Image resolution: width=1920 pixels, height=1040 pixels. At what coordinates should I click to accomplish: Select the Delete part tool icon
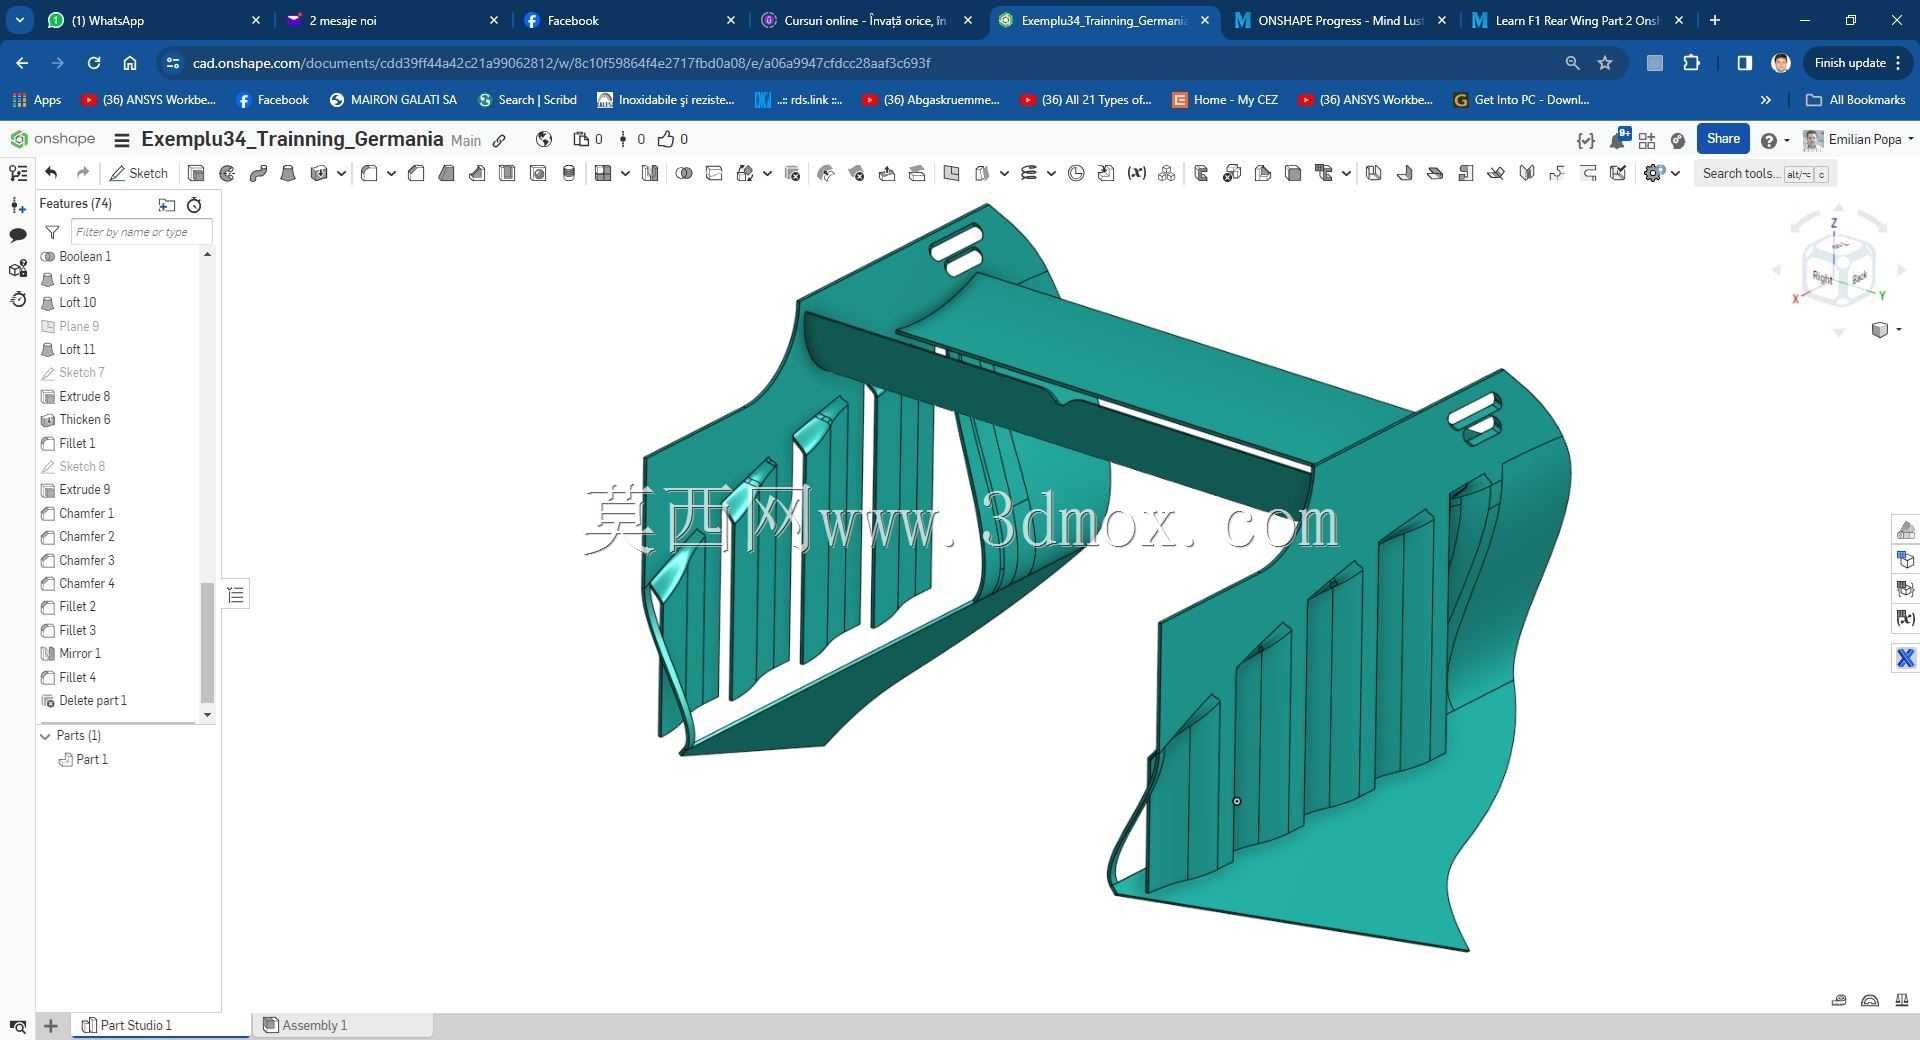coord(792,173)
